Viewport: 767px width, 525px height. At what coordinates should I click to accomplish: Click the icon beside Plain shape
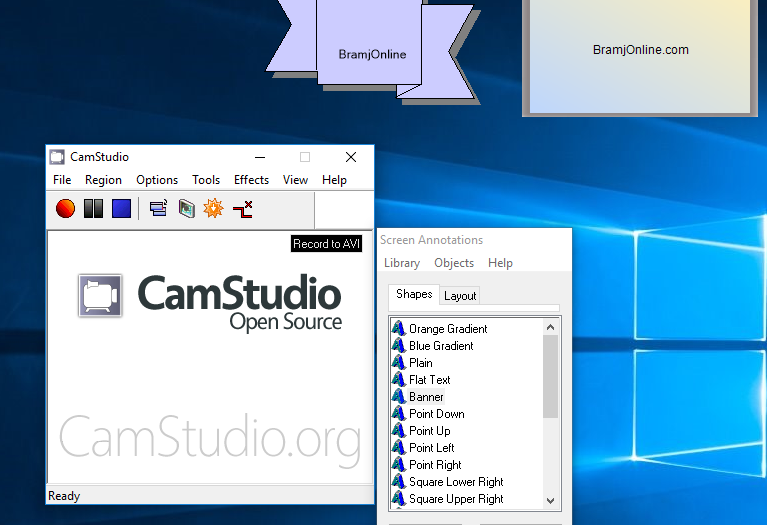(x=399, y=363)
